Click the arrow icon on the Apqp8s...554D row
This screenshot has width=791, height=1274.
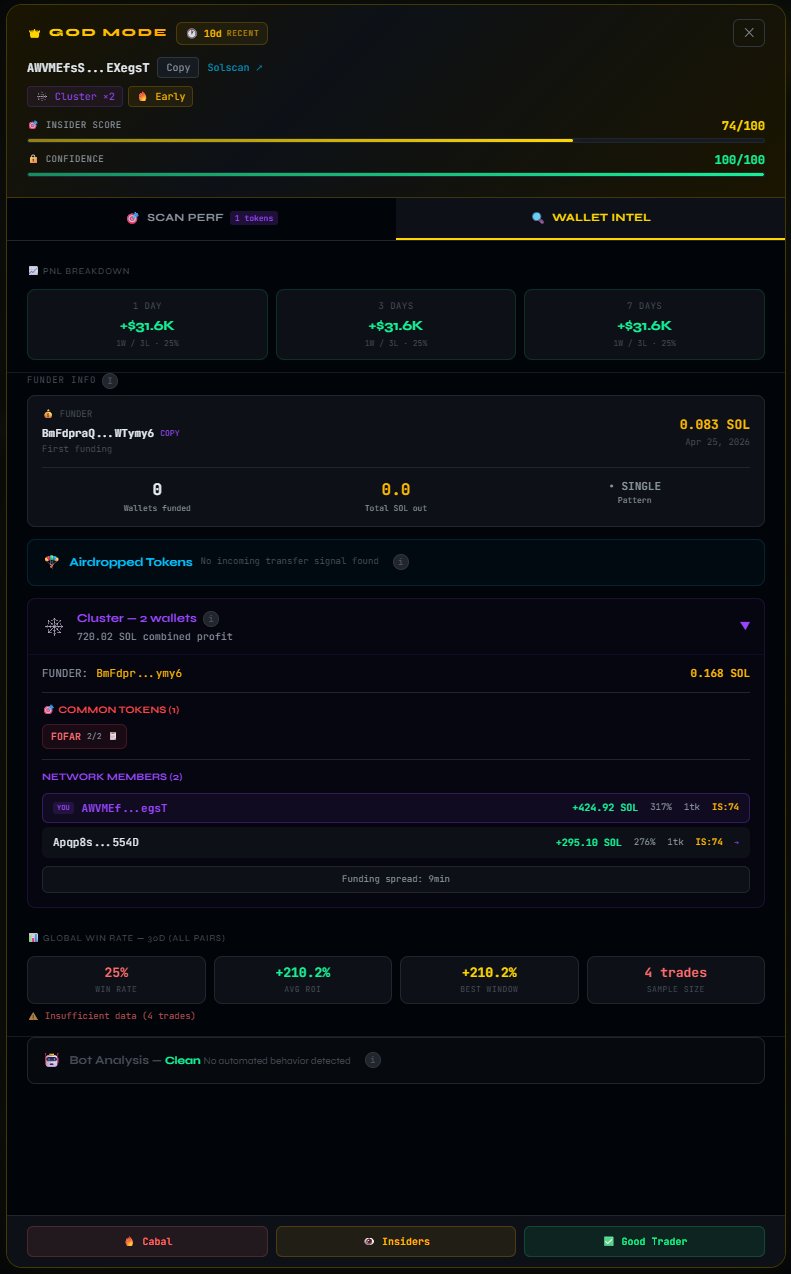tap(737, 842)
